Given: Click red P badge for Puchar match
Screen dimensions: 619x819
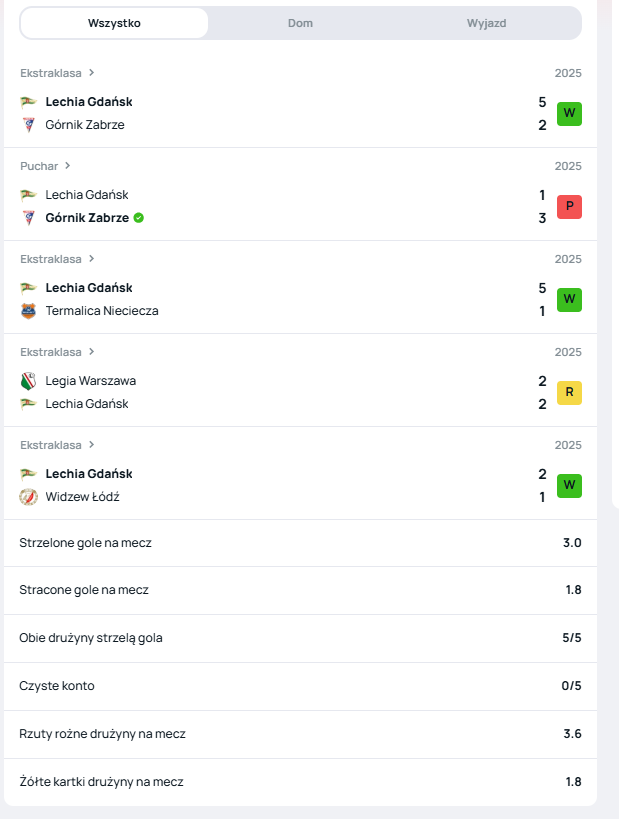Looking at the screenshot, I should (569, 206).
